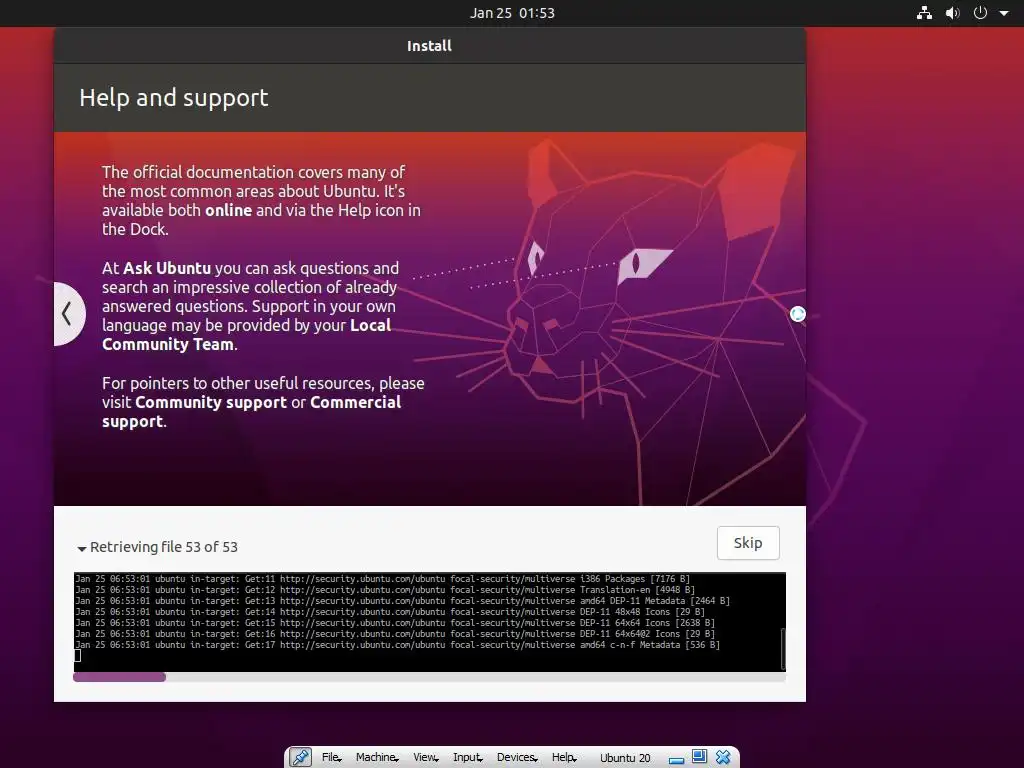Click the Help and support heading

pos(174,98)
